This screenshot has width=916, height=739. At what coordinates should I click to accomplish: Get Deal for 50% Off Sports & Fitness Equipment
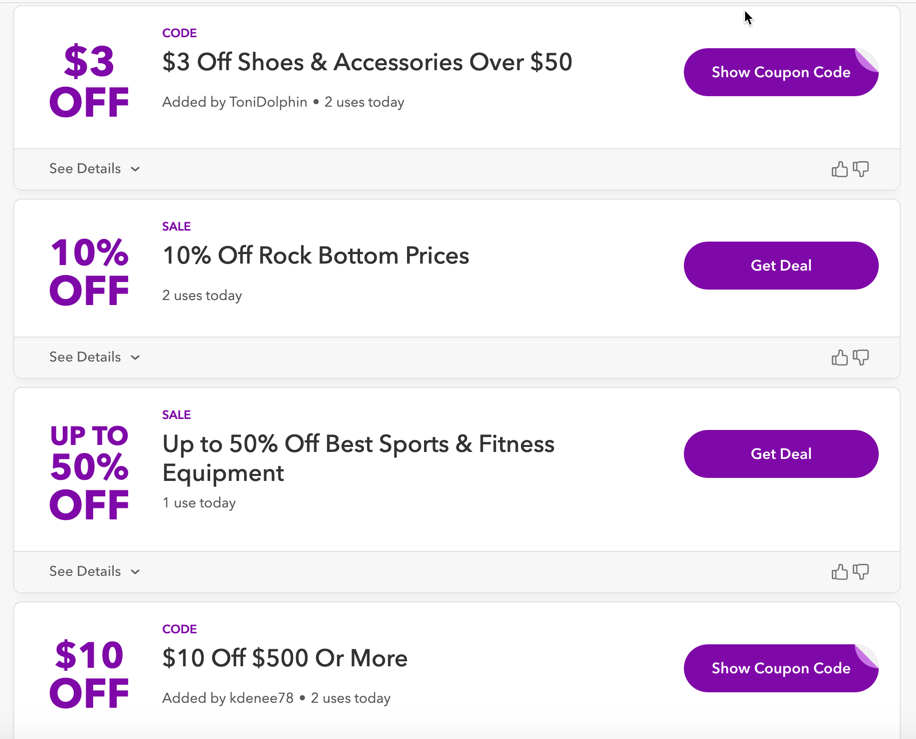pos(780,454)
